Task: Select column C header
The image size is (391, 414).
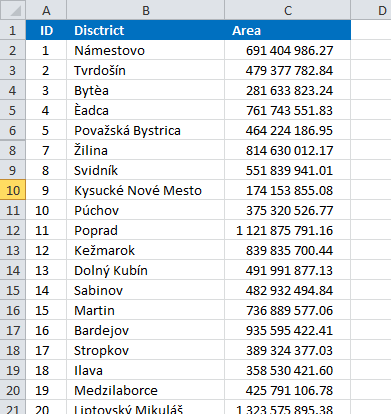Action: (x=288, y=10)
